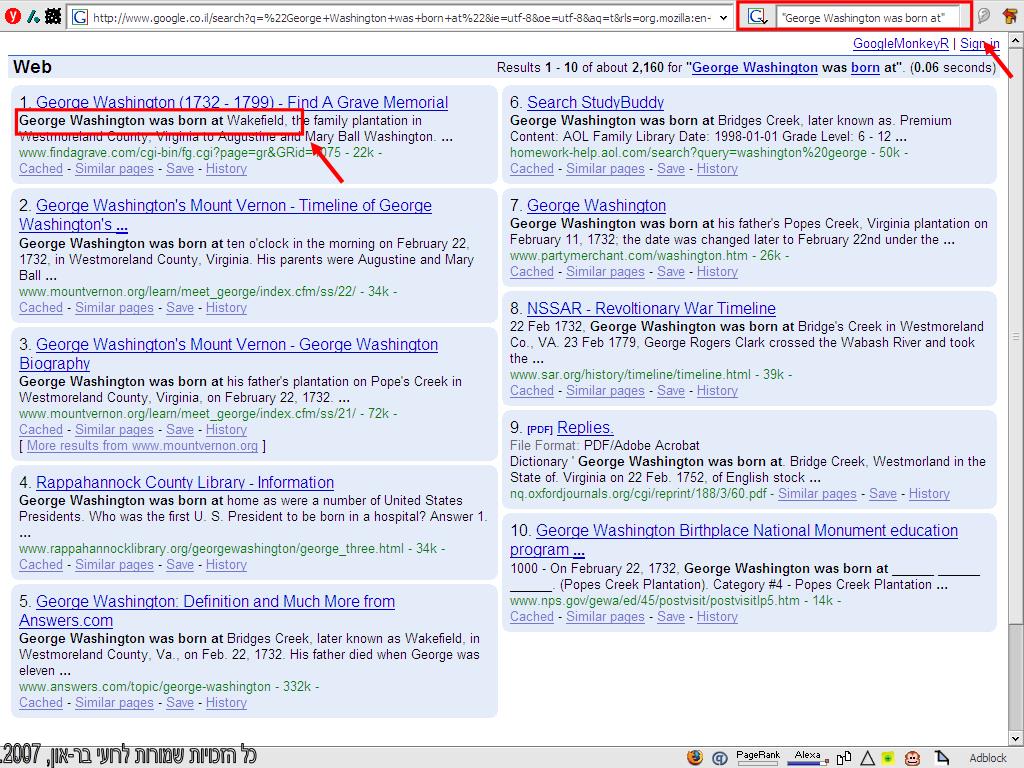
Task: Click the yellow-green square status icon
Action: click(888, 758)
